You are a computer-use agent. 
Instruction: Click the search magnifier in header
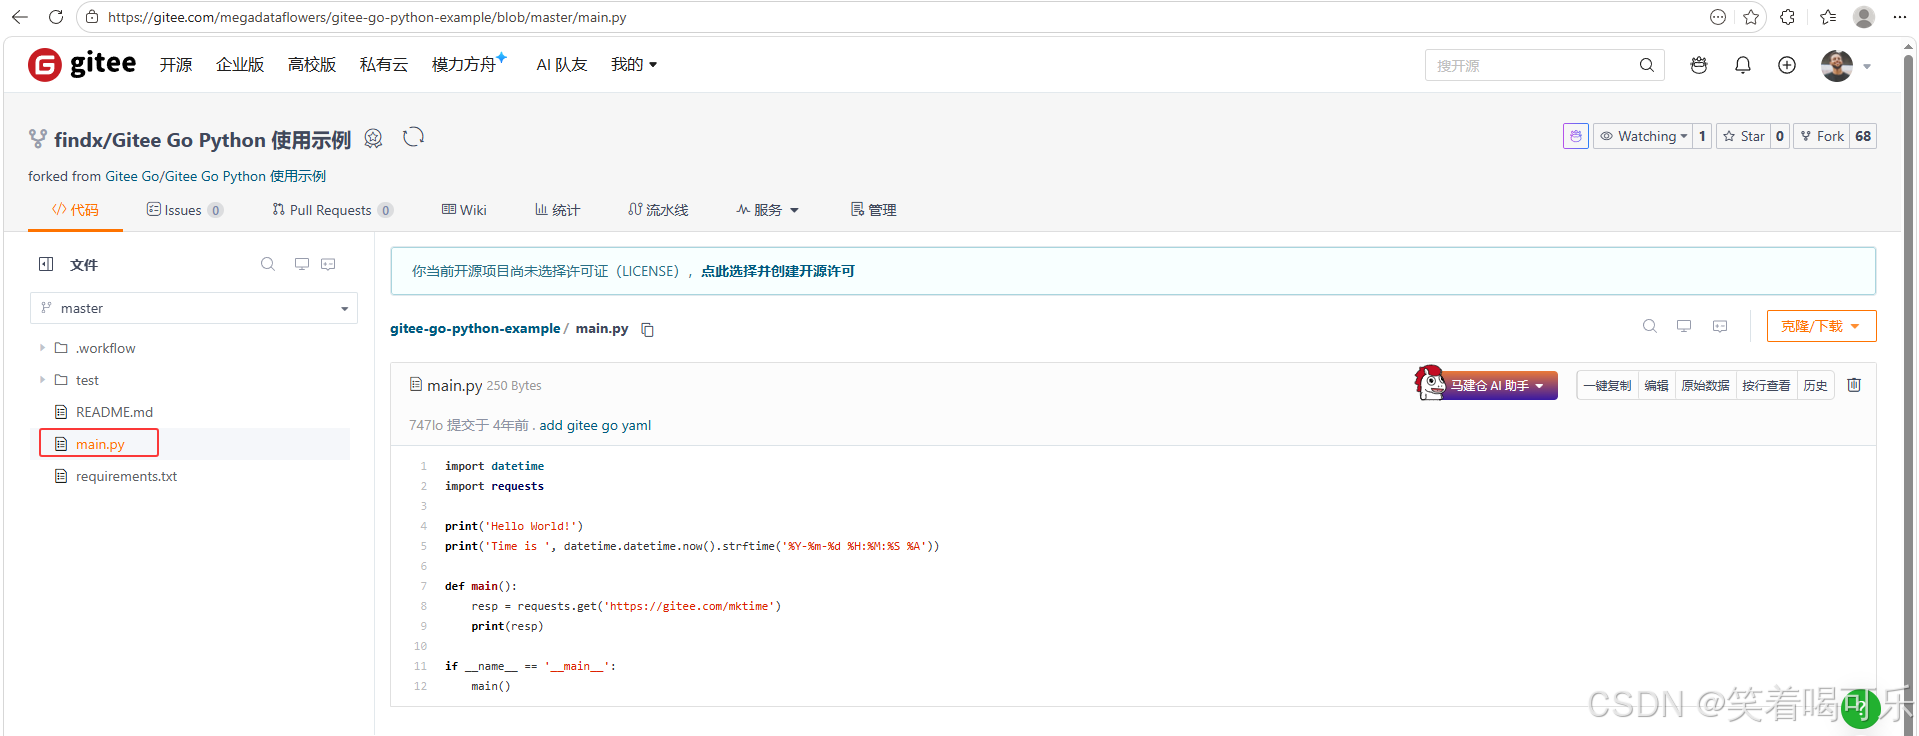(x=1646, y=65)
